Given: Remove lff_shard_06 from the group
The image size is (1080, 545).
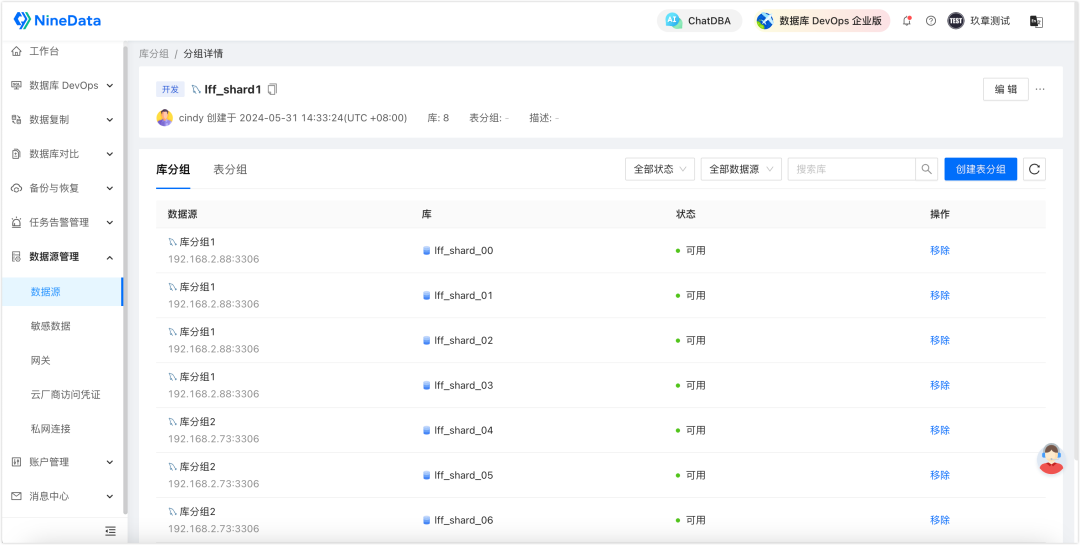Looking at the screenshot, I should tap(940, 520).
